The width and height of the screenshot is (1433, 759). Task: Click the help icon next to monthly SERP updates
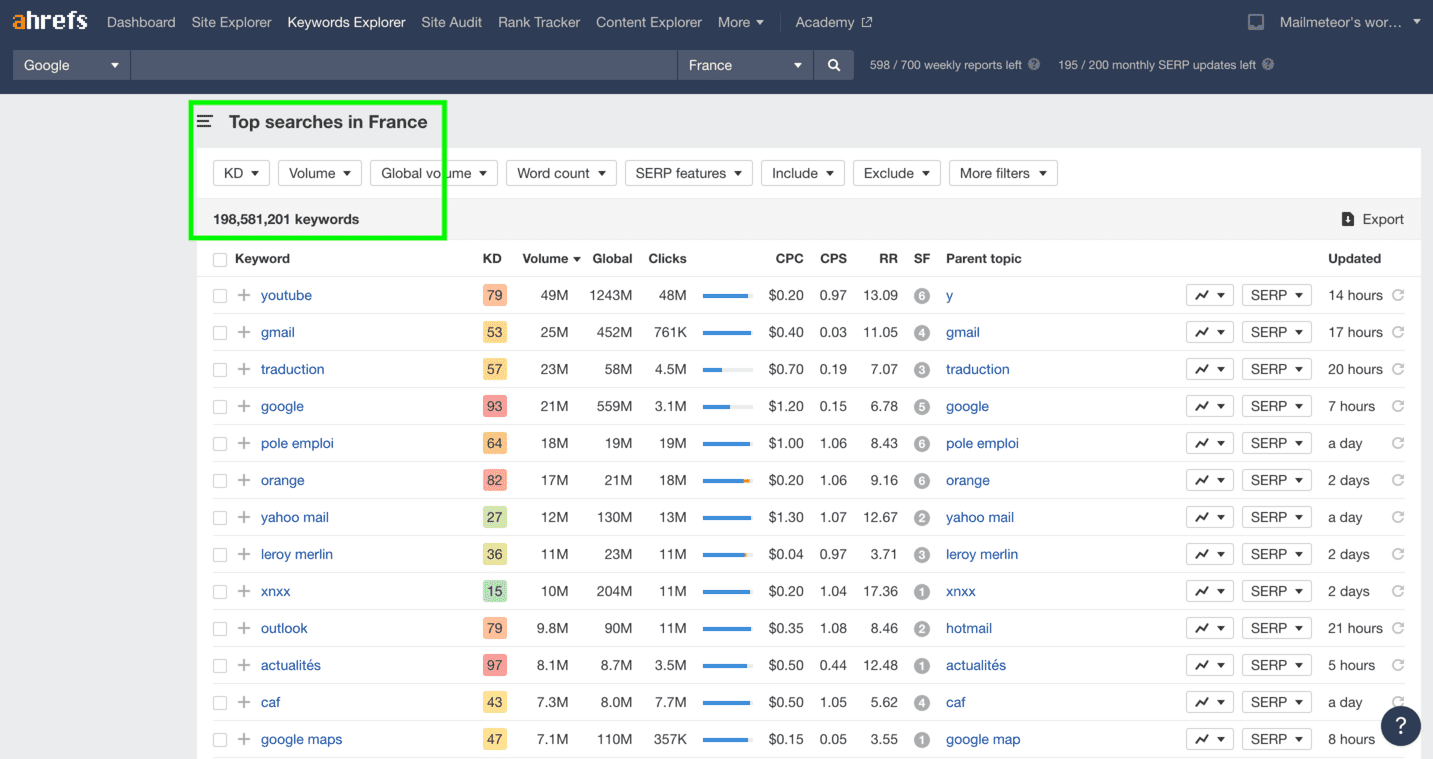(x=1268, y=64)
